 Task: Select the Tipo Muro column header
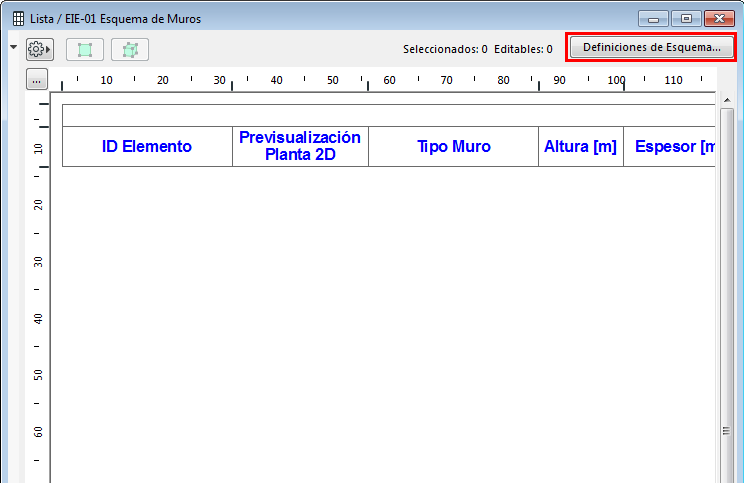(454, 146)
